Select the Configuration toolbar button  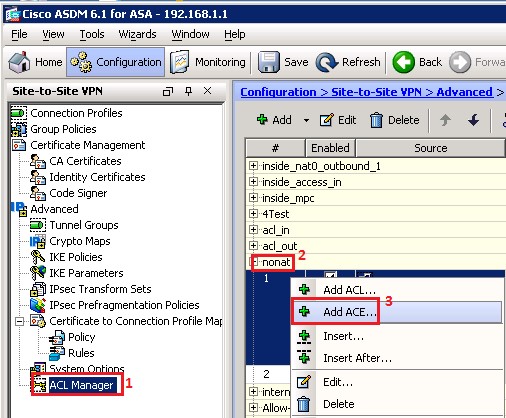pyautogui.click(x=116, y=62)
